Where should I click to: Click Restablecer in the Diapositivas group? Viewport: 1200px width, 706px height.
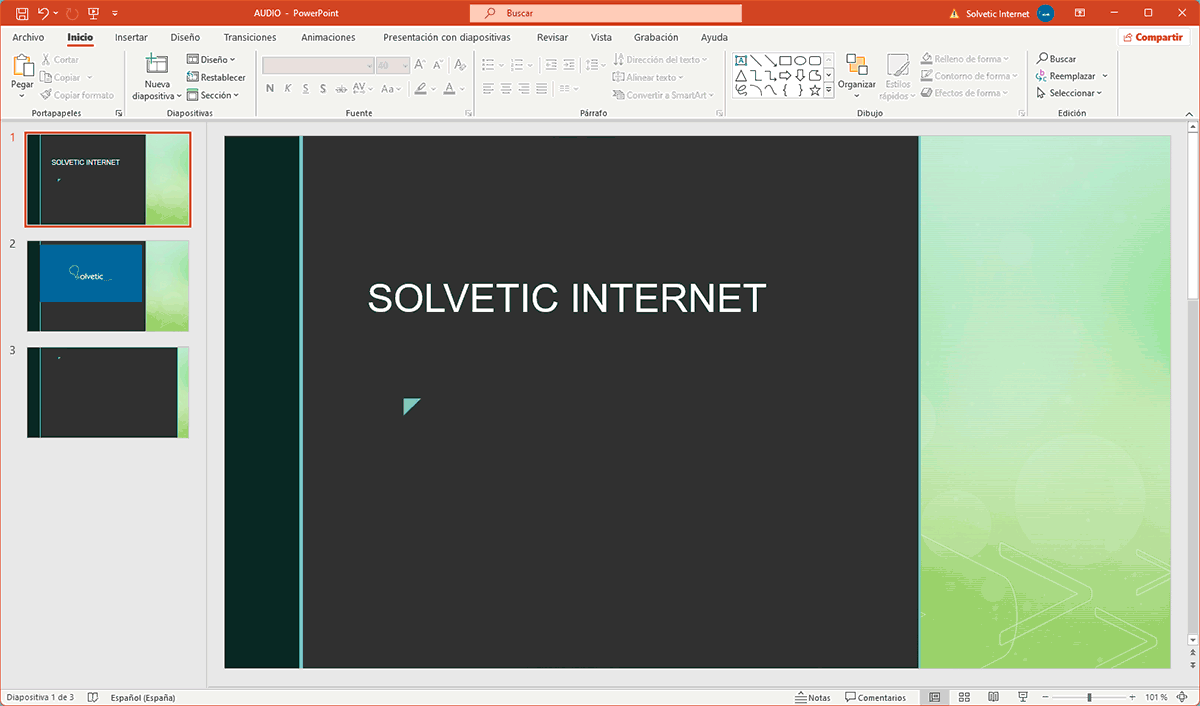(x=216, y=78)
